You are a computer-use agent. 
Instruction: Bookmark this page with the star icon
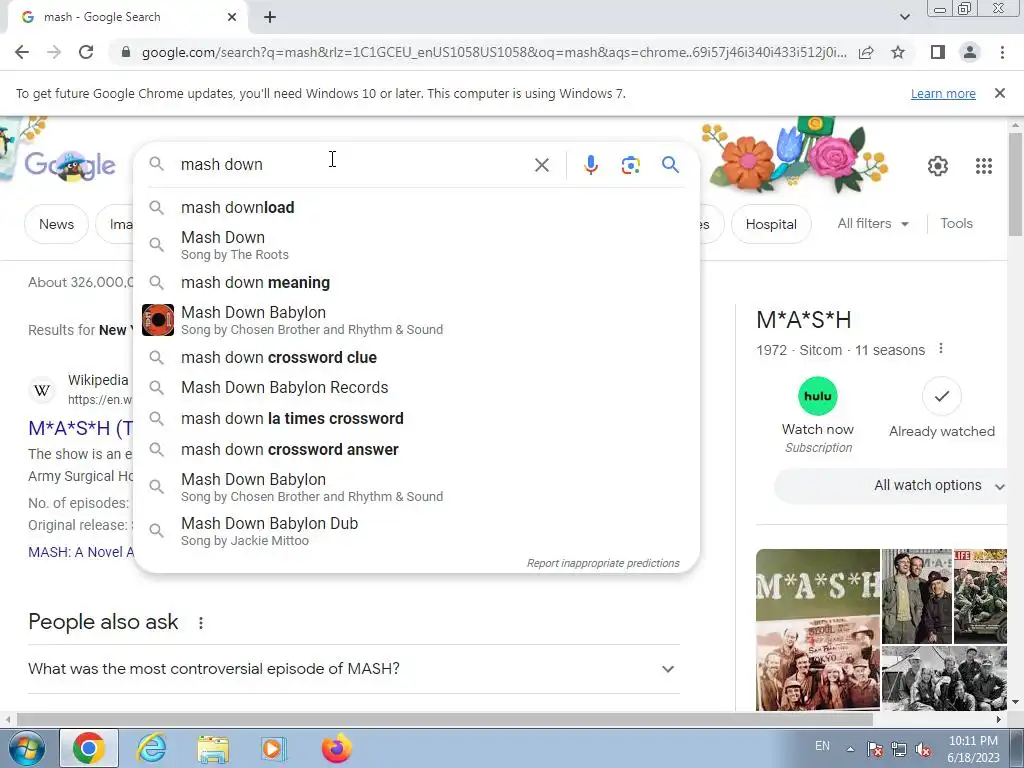pos(898,52)
